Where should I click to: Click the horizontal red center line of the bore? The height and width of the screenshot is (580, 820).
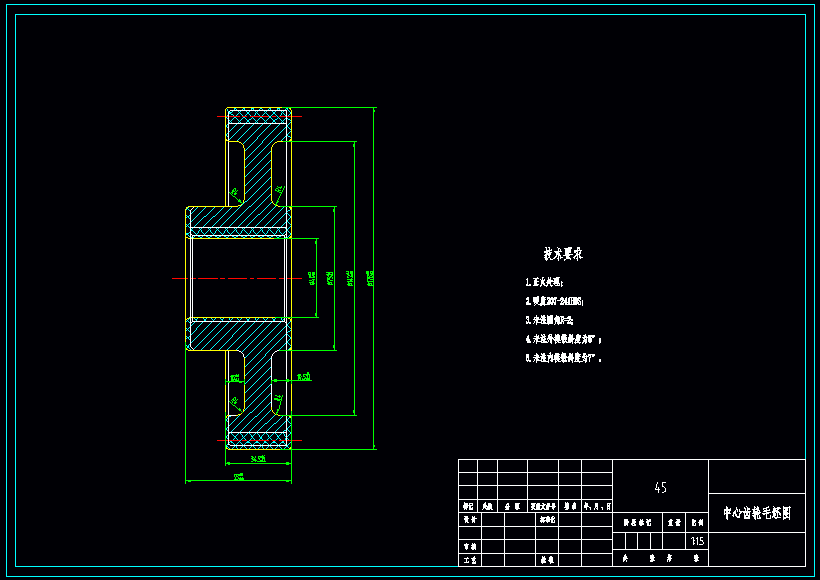pyautogui.click(x=237, y=278)
